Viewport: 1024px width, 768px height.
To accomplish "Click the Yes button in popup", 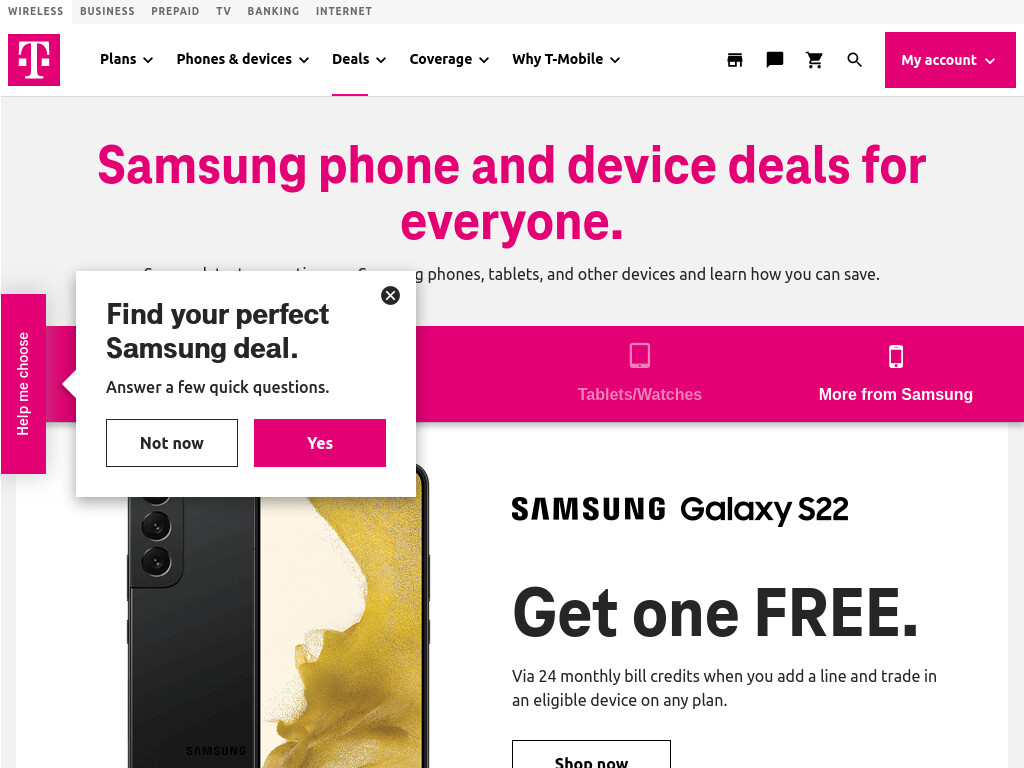I will tap(320, 443).
